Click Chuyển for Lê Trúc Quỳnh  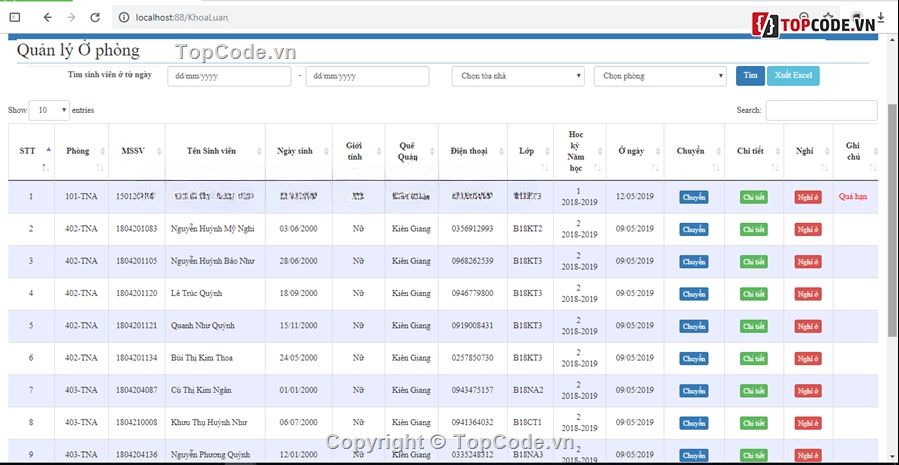694,294
